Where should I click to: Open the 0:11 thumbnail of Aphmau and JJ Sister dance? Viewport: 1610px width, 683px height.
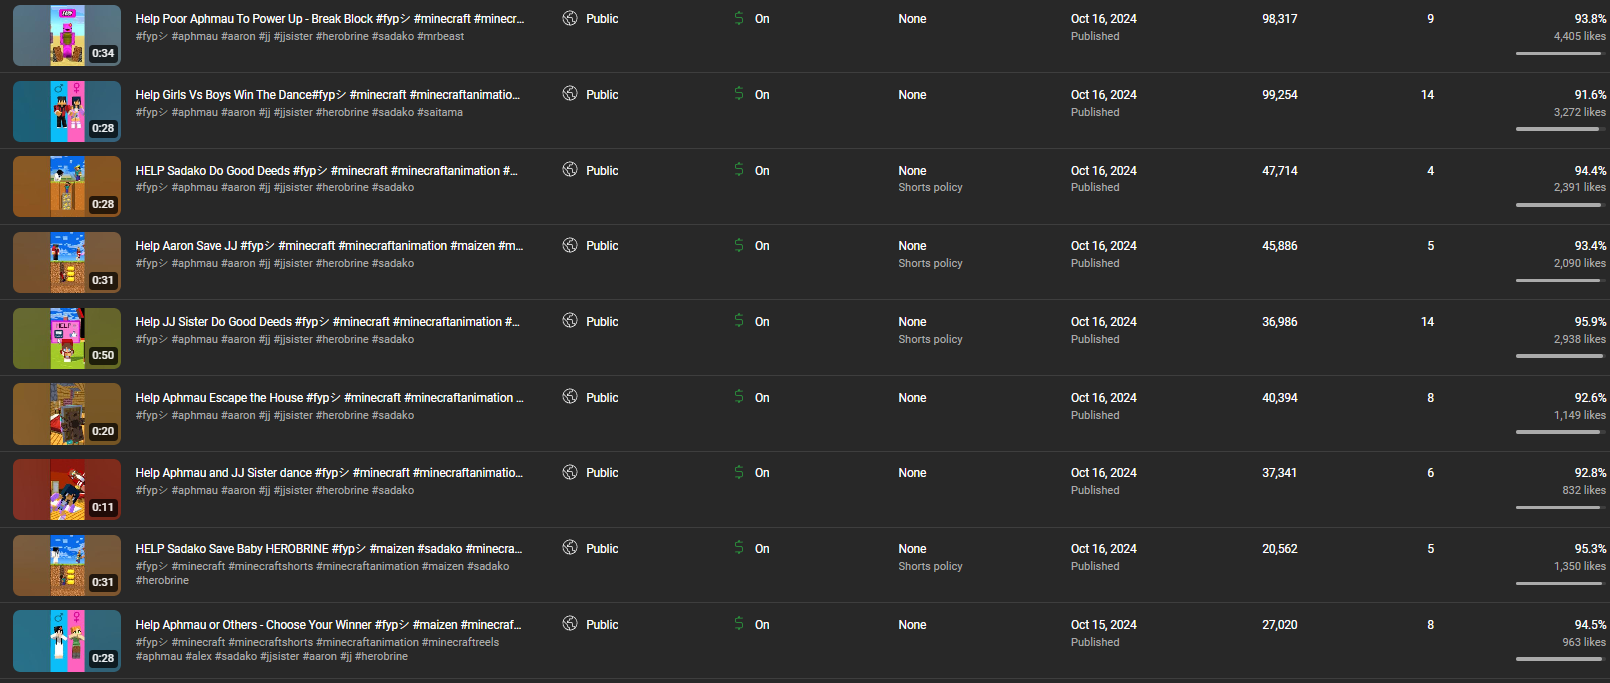pyautogui.click(x=67, y=489)
